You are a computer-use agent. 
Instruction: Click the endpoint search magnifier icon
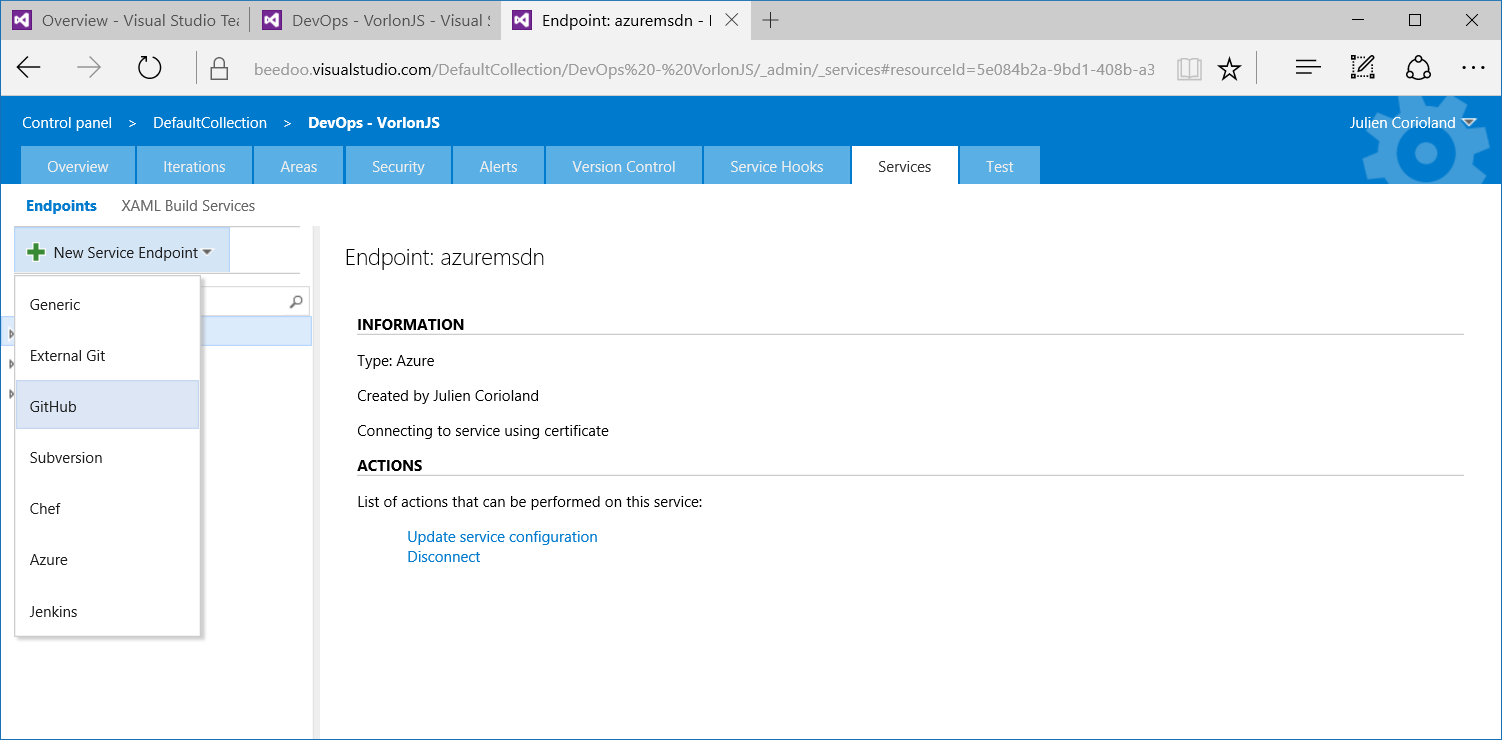tap(296, 300)
